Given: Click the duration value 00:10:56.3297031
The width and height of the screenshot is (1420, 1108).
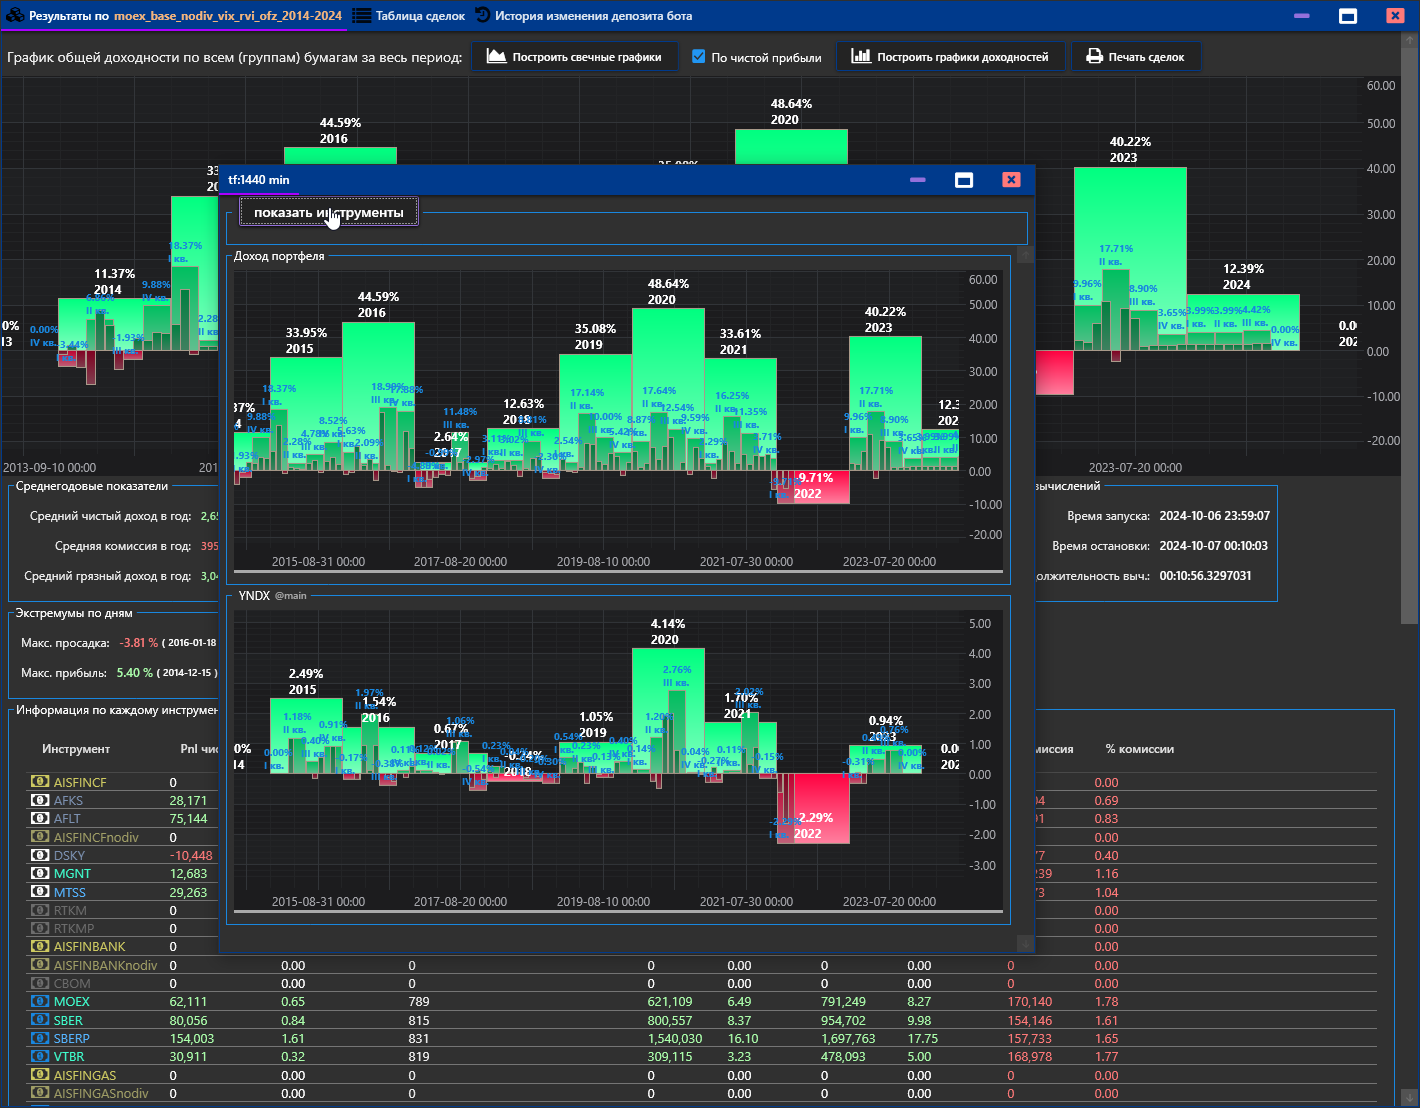Looking at the screenshot, I should click(1205, 576).
